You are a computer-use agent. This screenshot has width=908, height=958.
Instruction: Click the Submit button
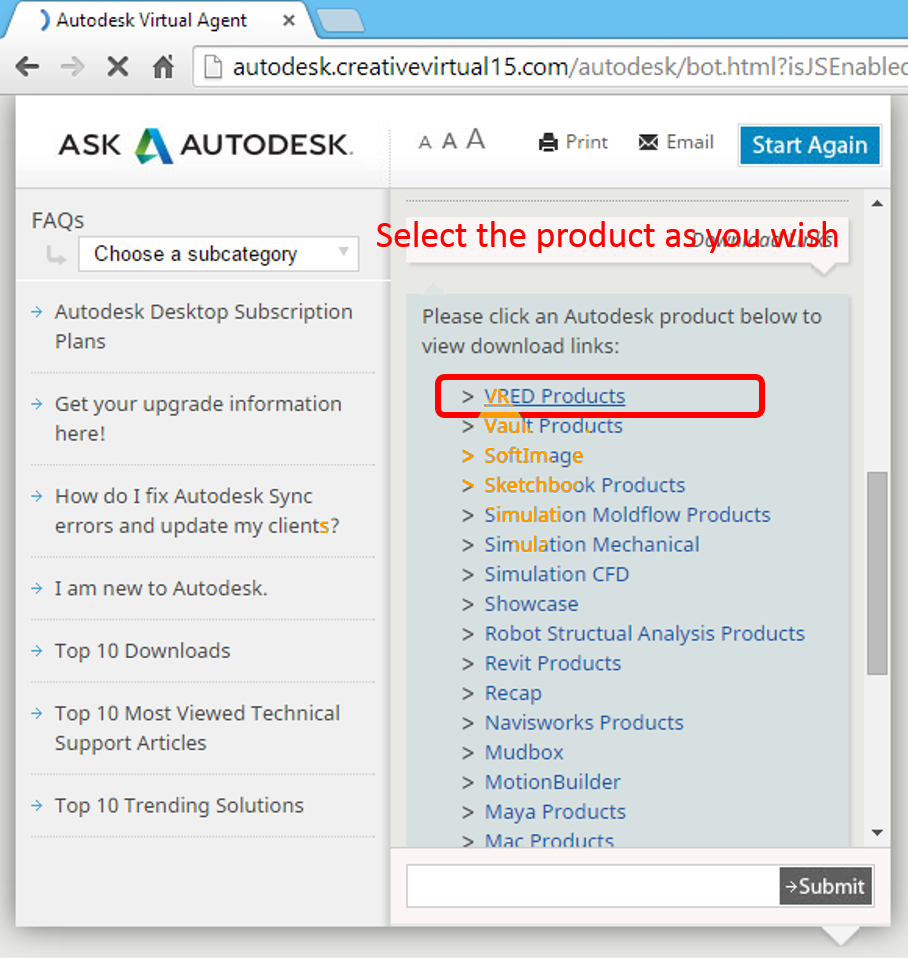(x=826, y=886)
